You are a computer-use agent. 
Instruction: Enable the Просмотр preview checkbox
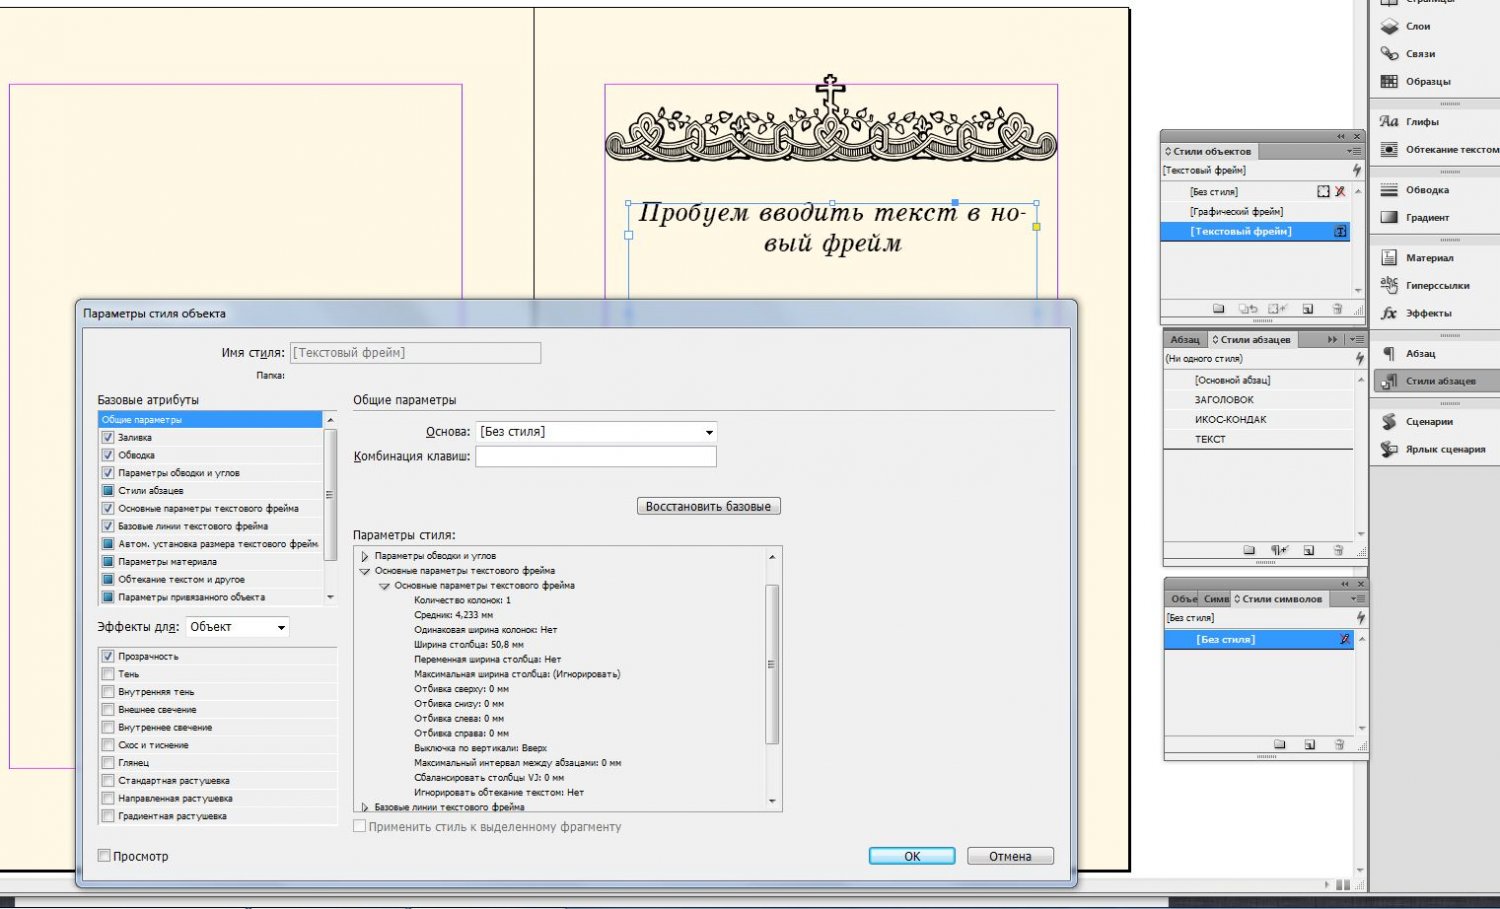click(x=104, y=856)
